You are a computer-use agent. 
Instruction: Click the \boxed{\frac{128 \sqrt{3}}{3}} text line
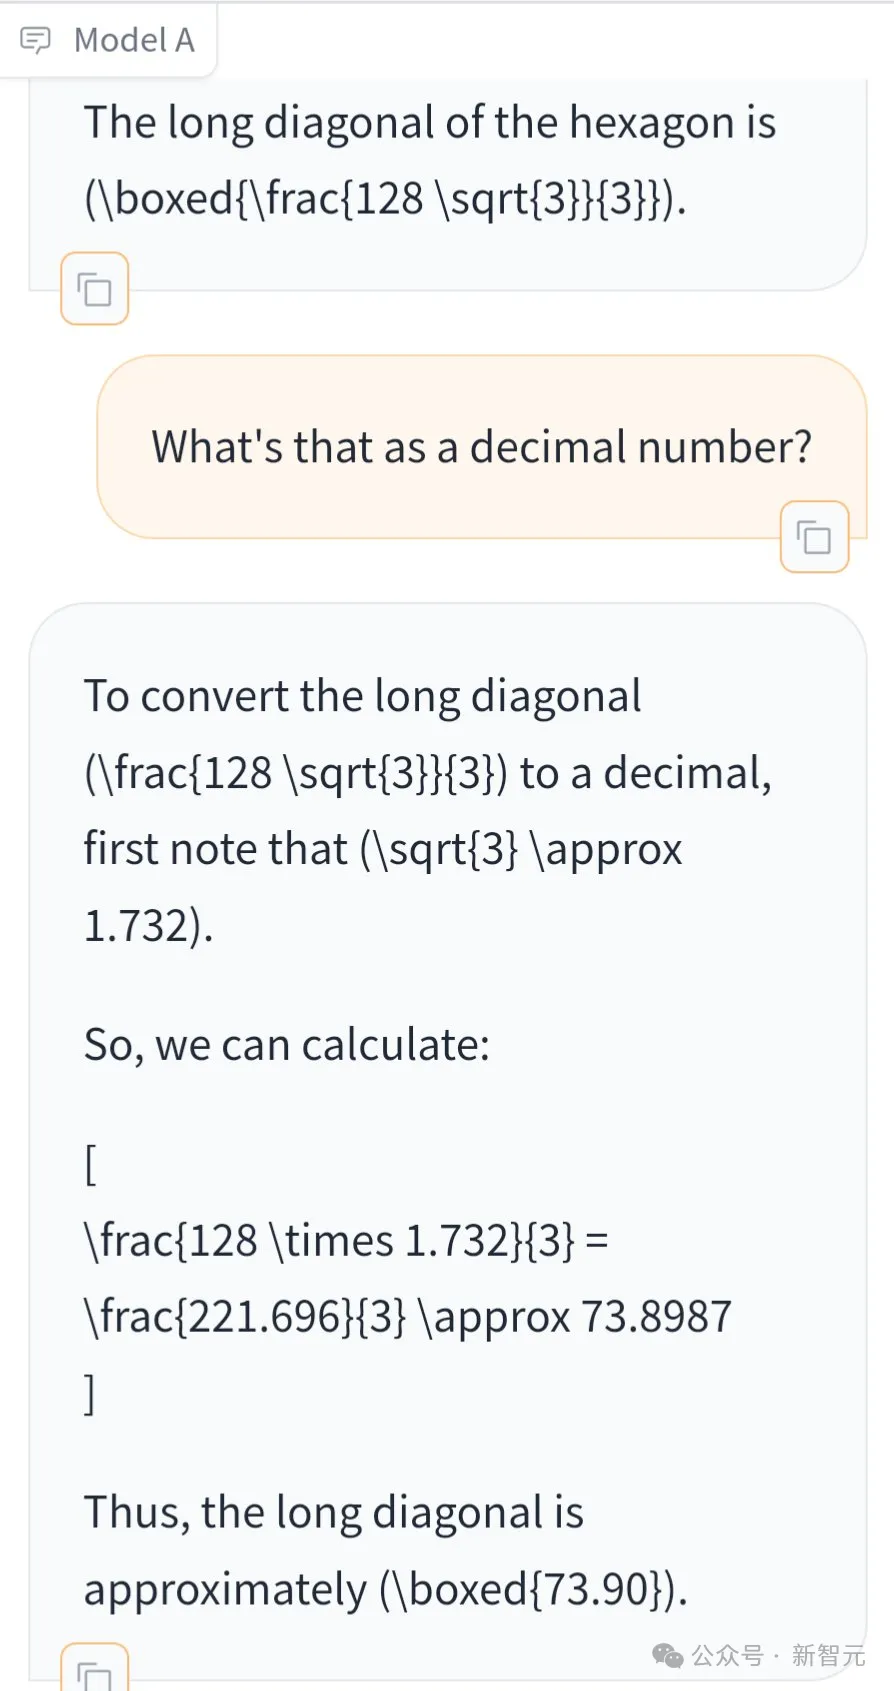(385, 200)
